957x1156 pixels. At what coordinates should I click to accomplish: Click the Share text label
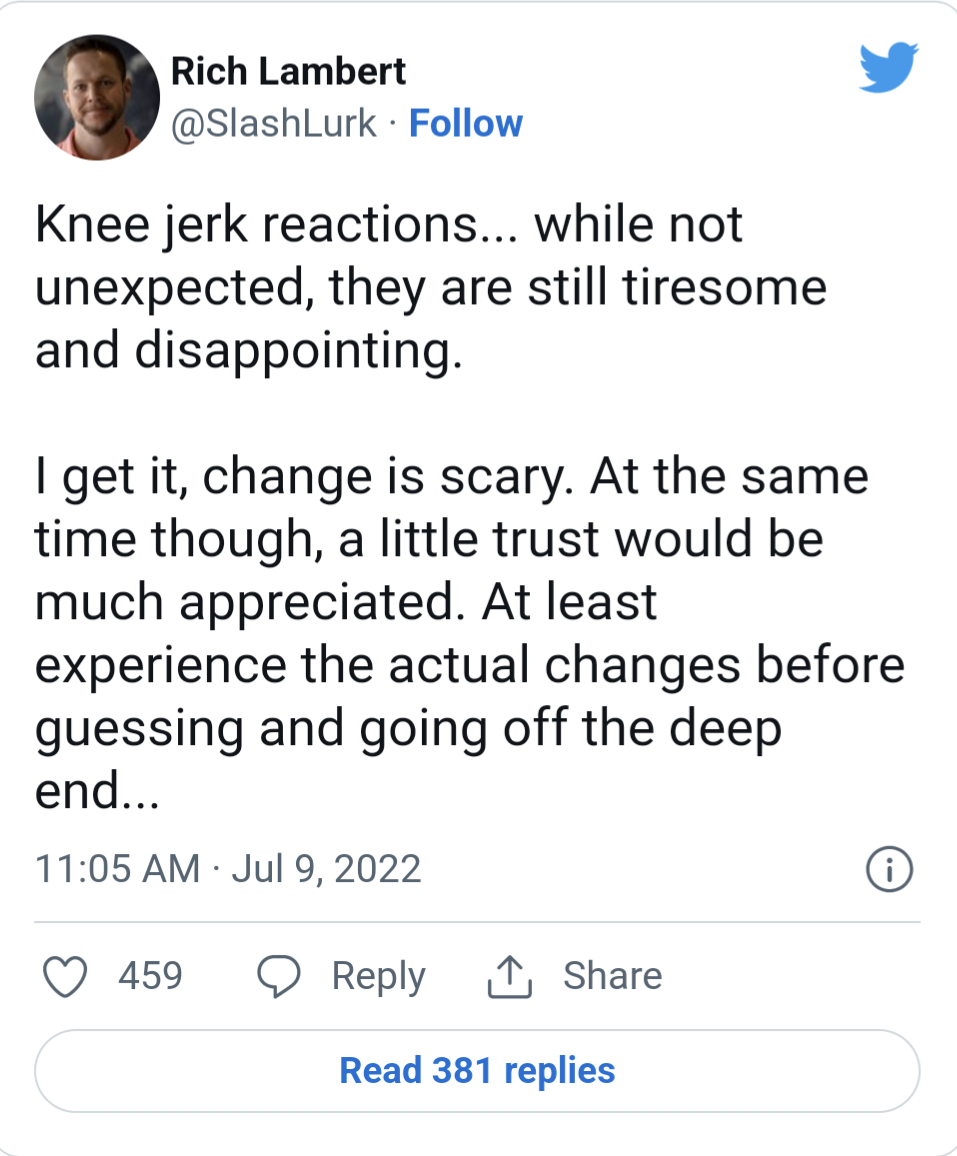tap(612, 976)
